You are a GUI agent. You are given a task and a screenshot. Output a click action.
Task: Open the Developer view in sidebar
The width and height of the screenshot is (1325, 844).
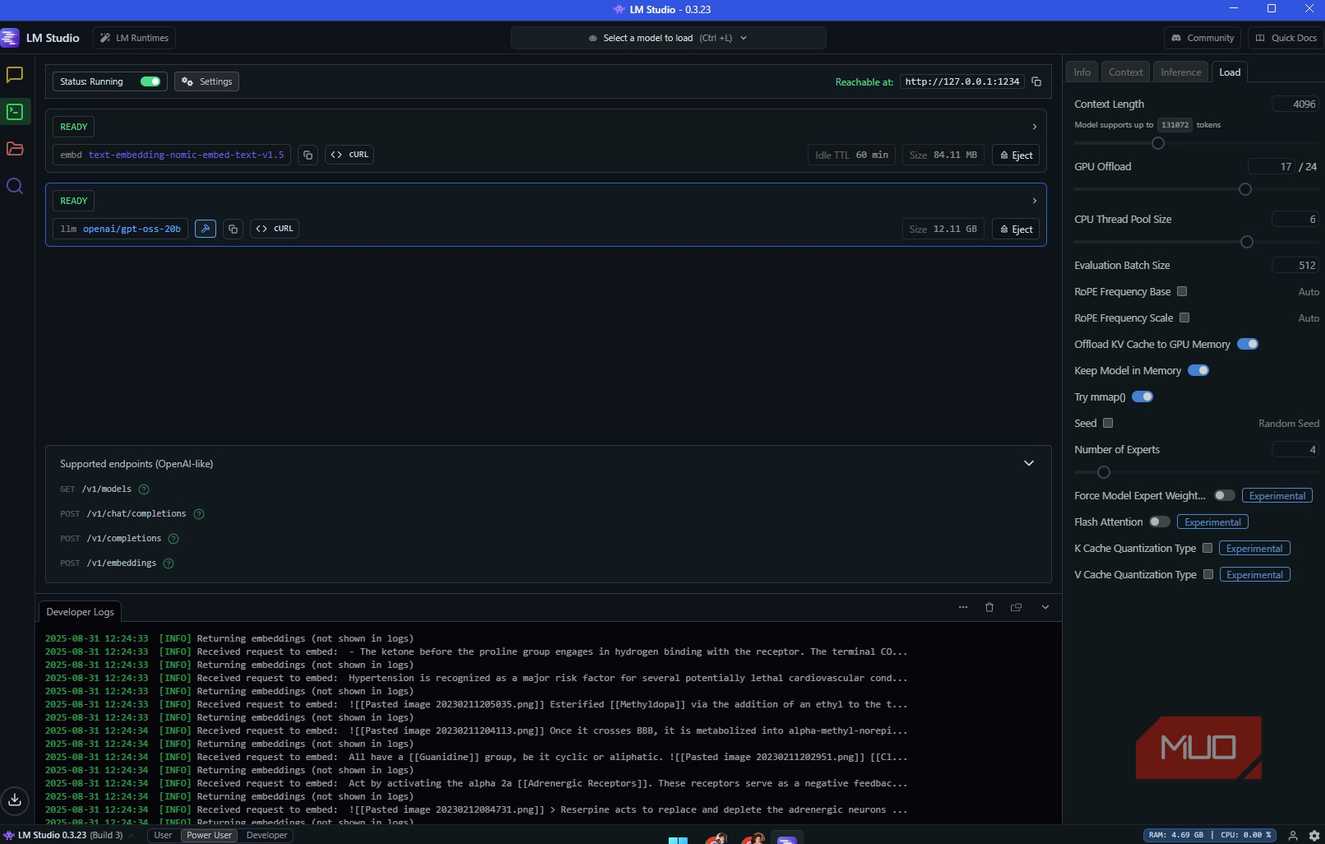15,112
